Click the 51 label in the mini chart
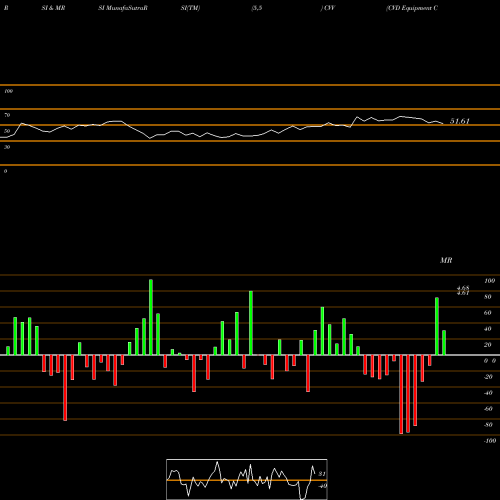The width and height of the screenshot is (500, 500). [322, 473]
